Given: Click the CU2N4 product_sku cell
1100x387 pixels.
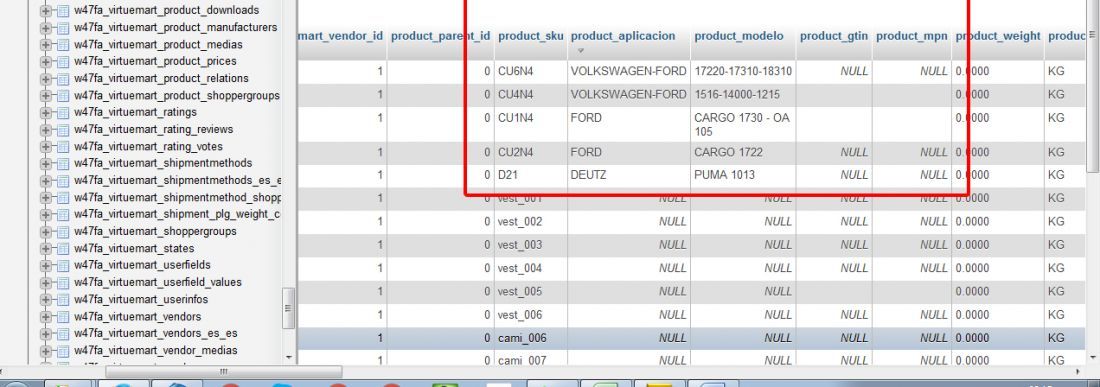Looking at the screenshot, I should (x=530, y=152).
